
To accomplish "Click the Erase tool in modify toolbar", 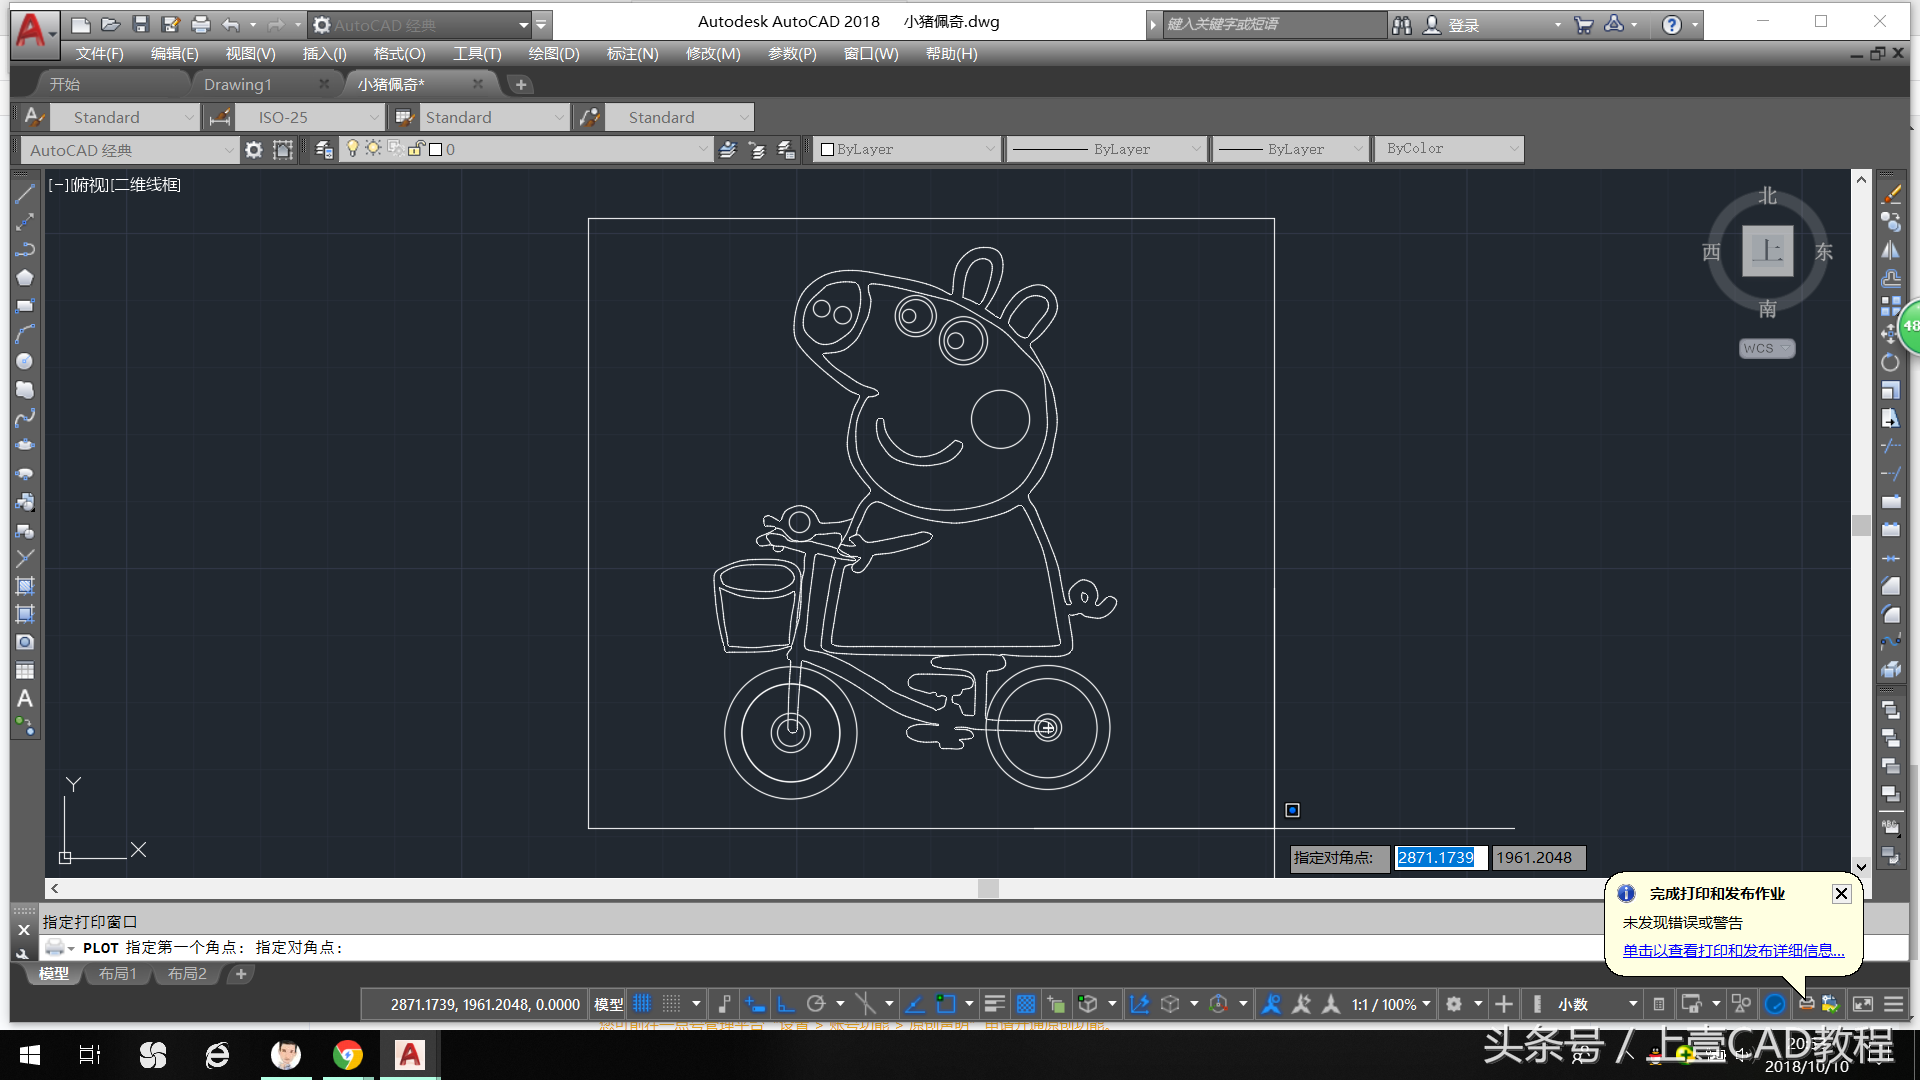I will [x=1891, y=193].
